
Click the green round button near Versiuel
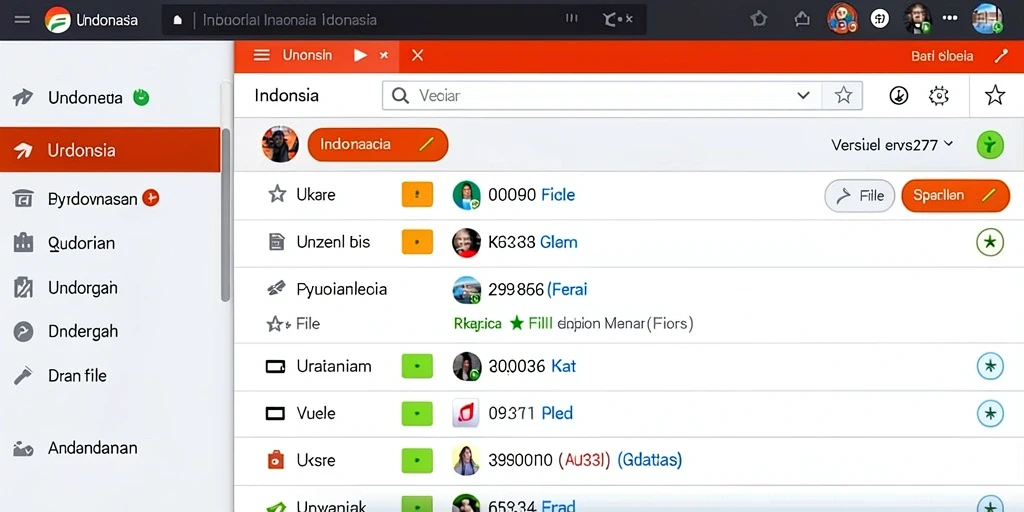point(989,144)
